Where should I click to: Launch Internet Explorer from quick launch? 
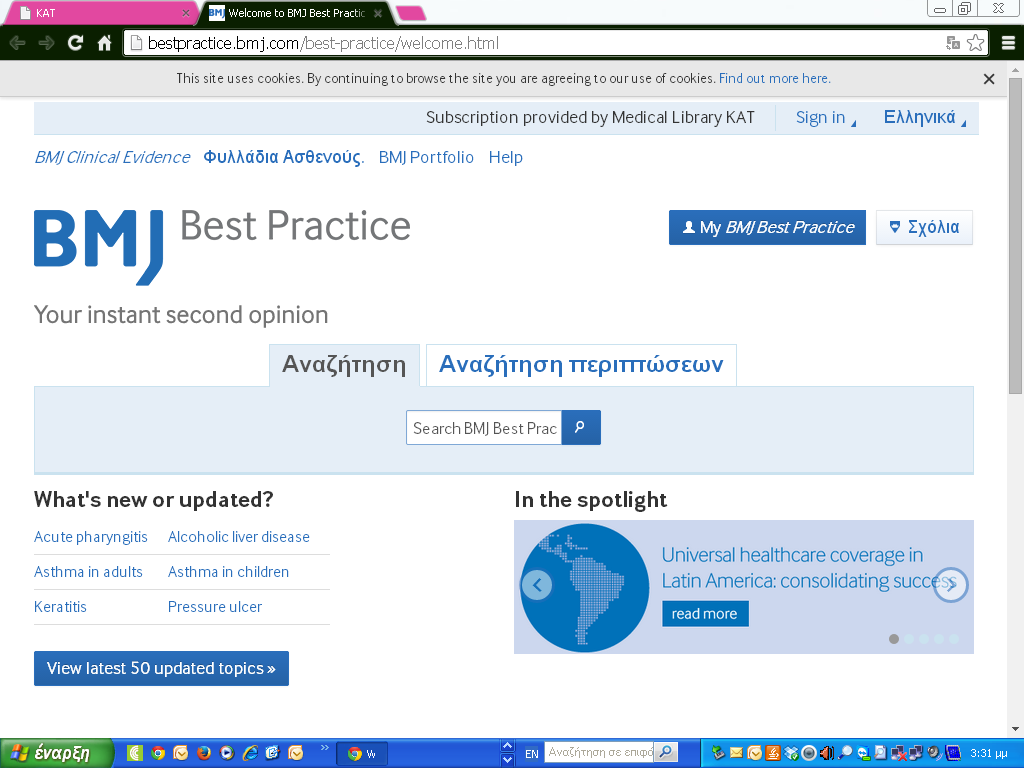[251, 753]
